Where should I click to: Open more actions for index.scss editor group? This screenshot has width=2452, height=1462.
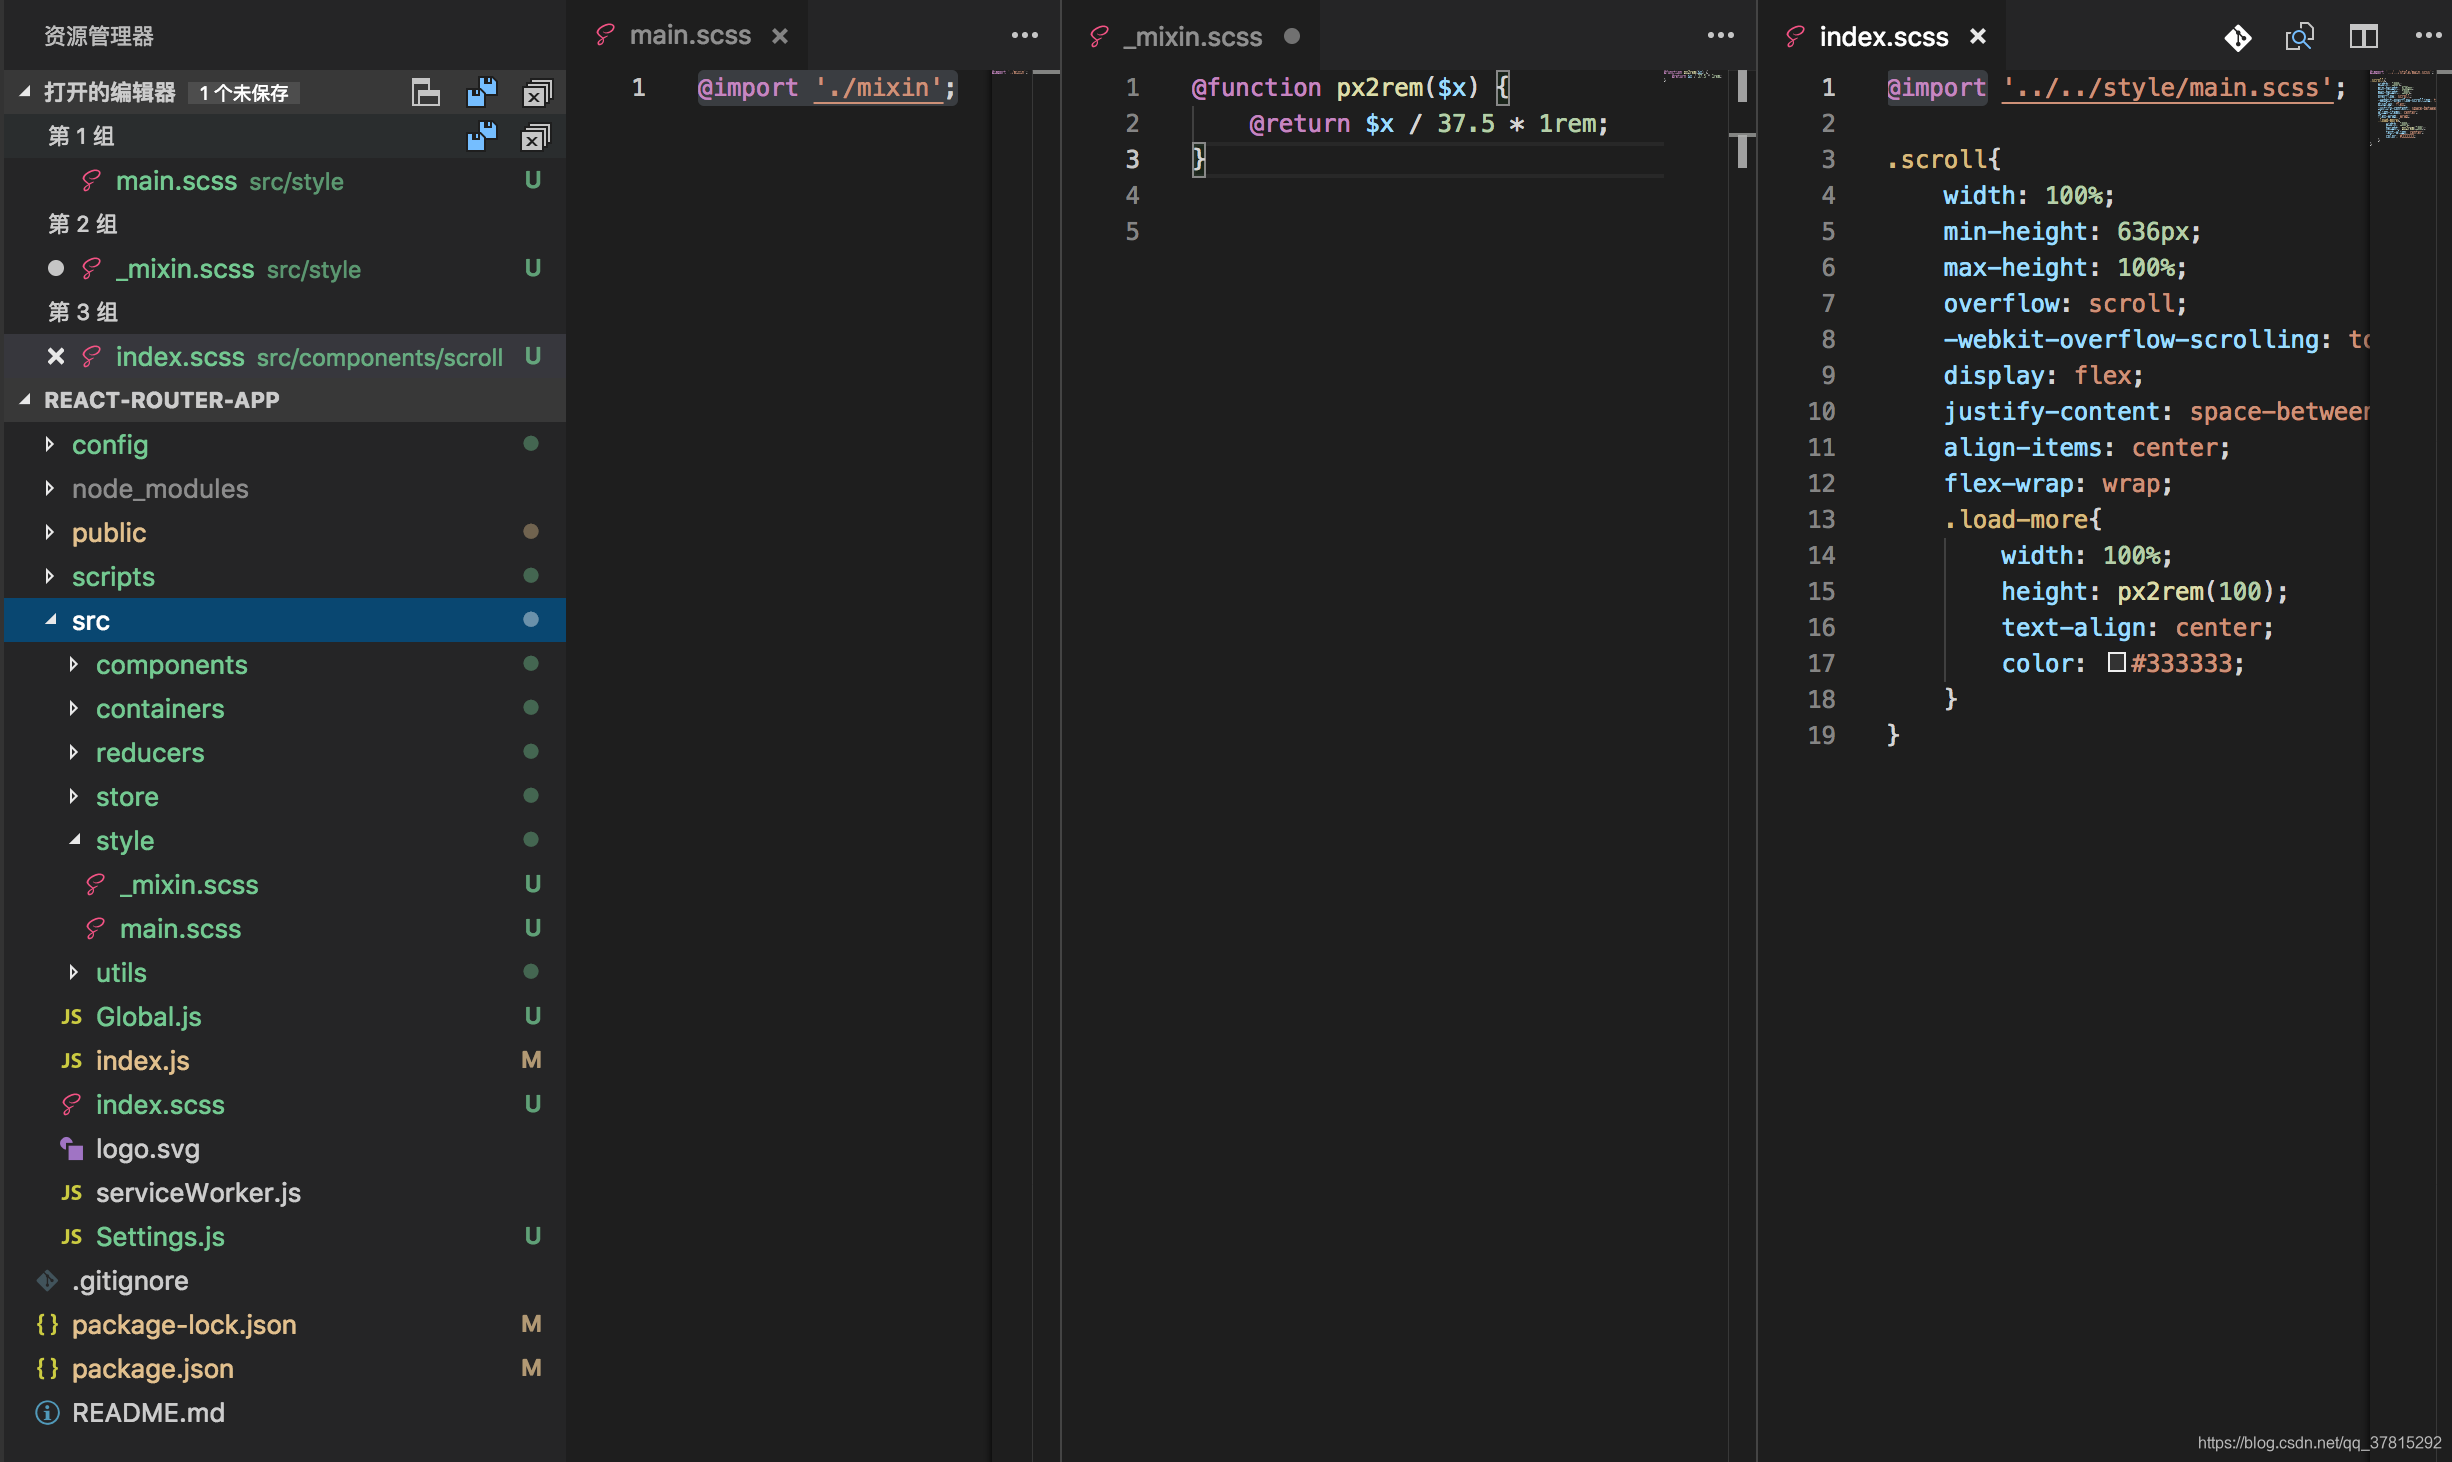(2428, 35)
